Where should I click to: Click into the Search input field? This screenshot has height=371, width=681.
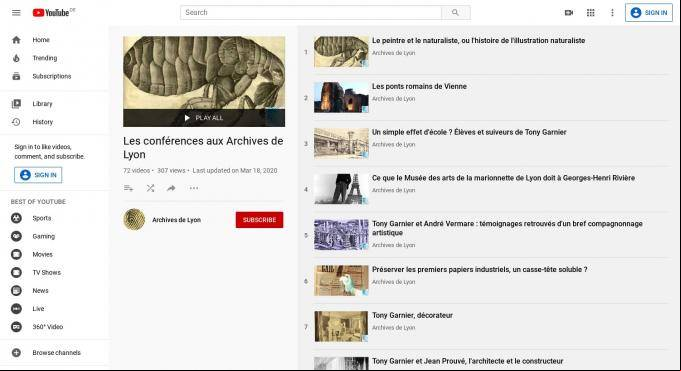pos(311,13)
